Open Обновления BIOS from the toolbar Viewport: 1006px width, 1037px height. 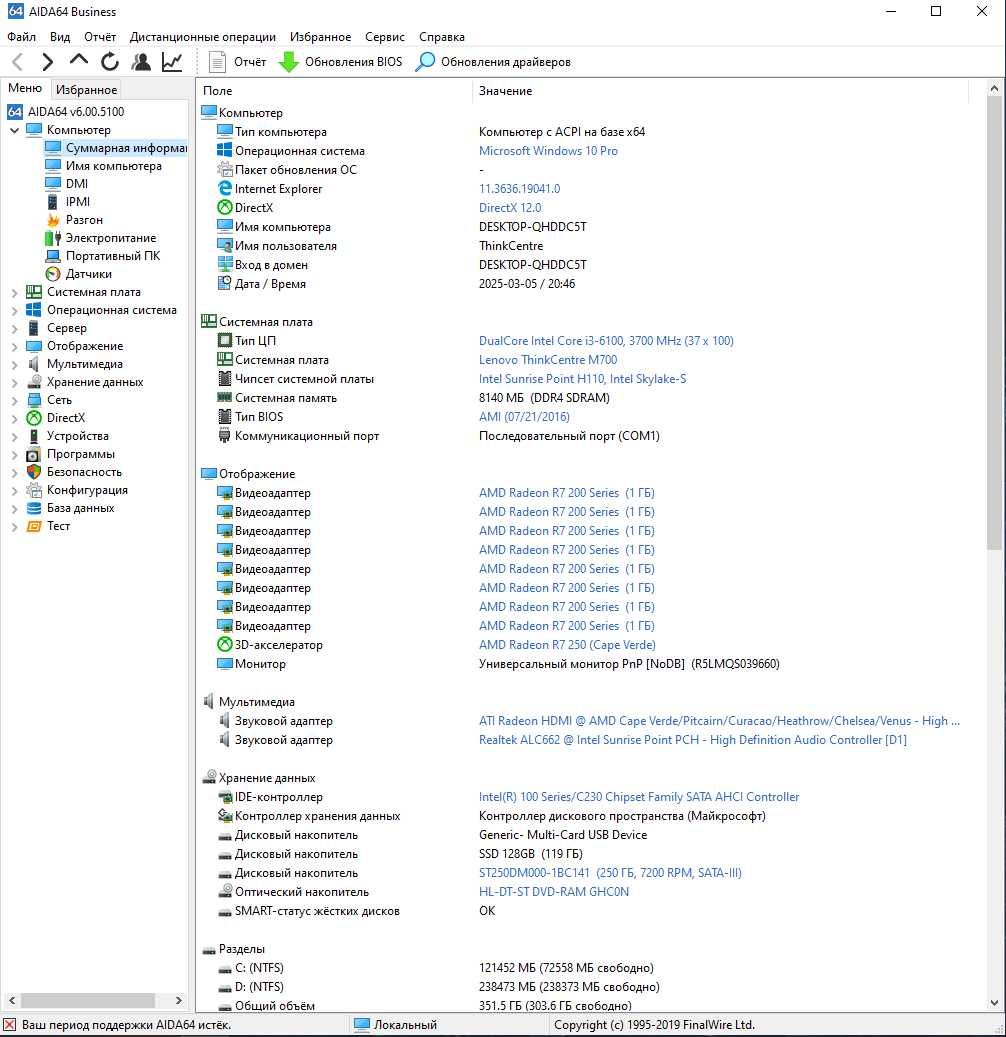[x=341, y=62]
